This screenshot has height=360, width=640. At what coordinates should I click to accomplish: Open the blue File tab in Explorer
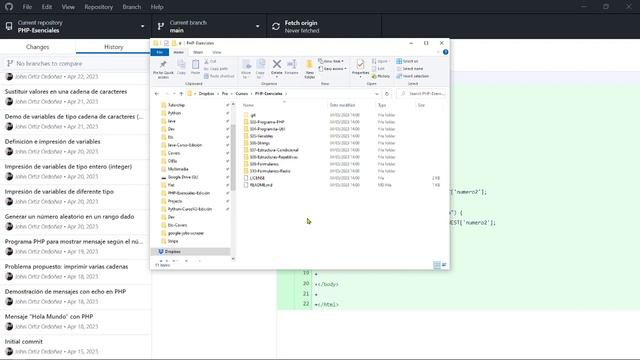(160, 52)
